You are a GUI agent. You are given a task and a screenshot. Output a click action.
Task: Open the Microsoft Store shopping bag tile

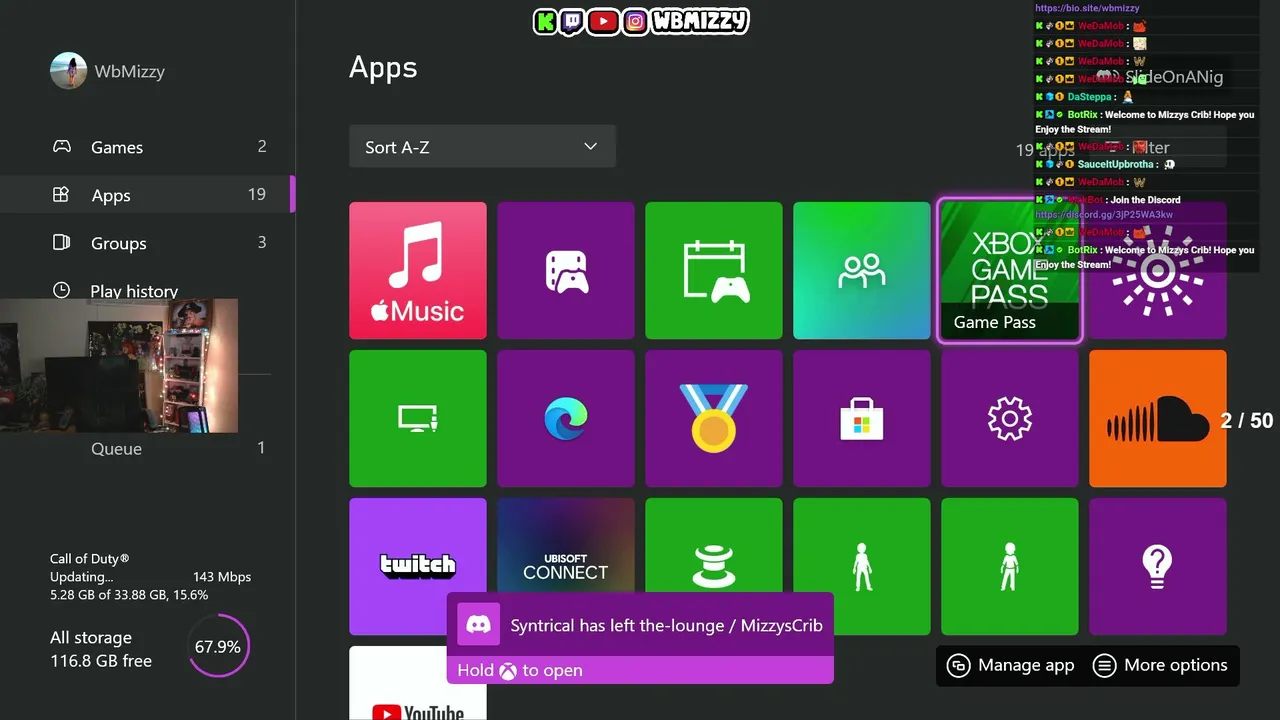[x=862, y=419]
